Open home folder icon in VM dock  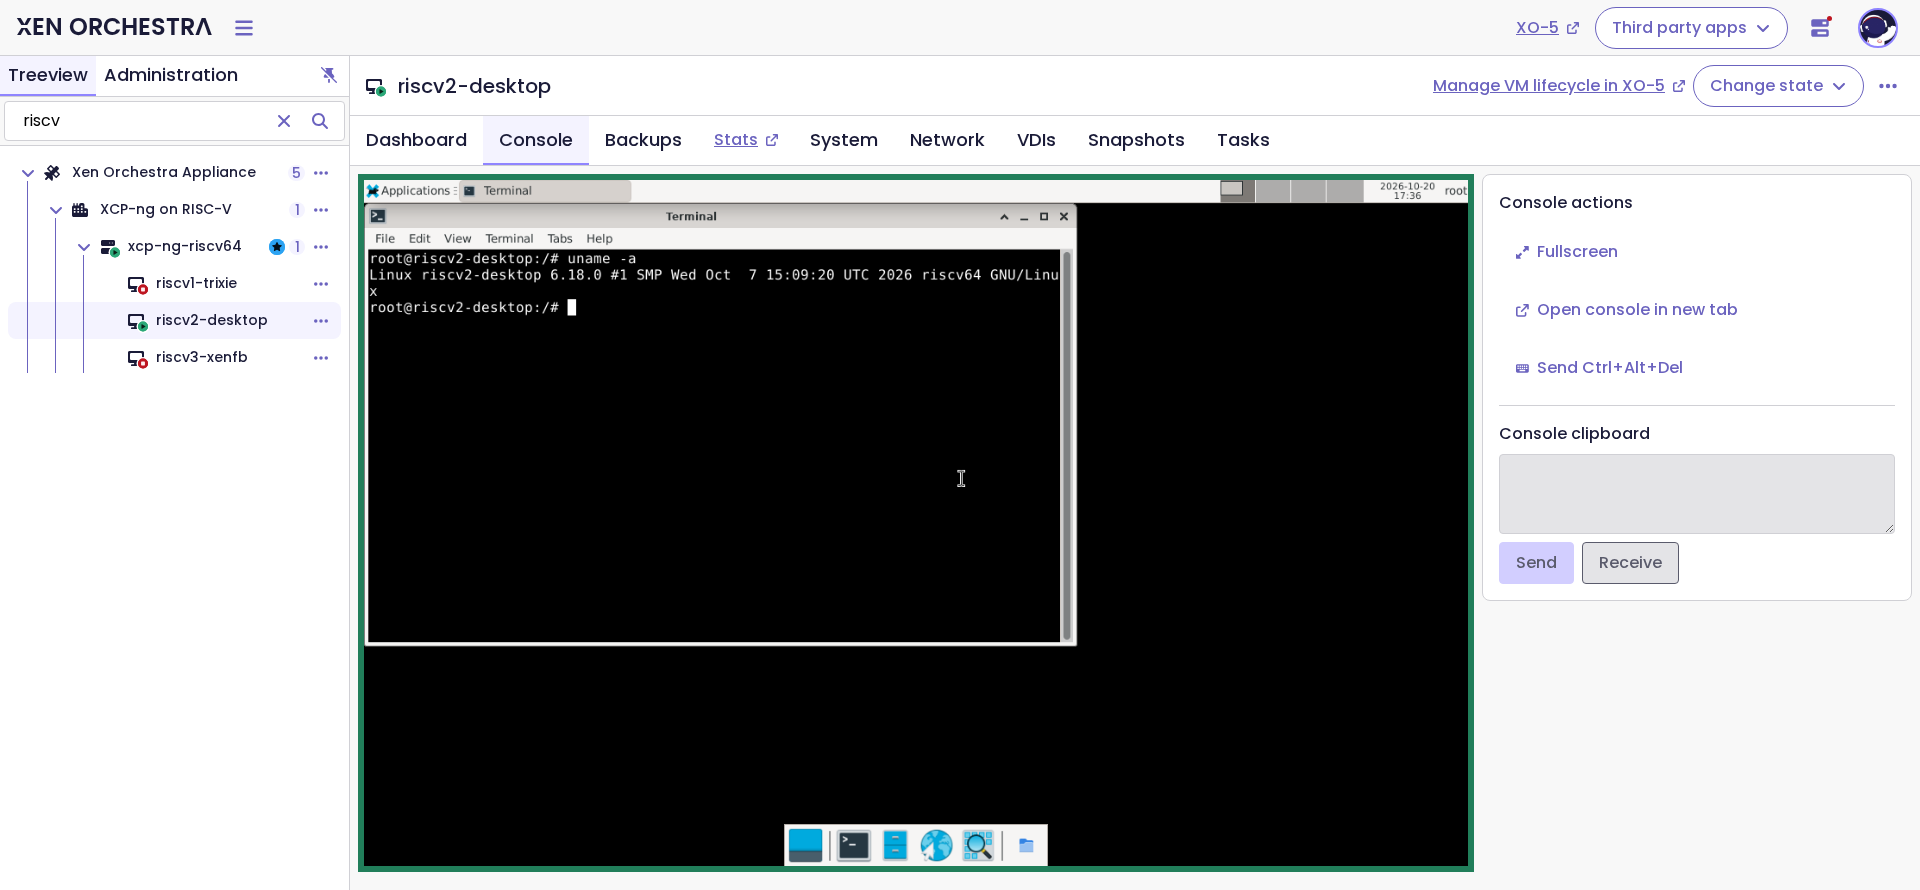click(1026, 846)
